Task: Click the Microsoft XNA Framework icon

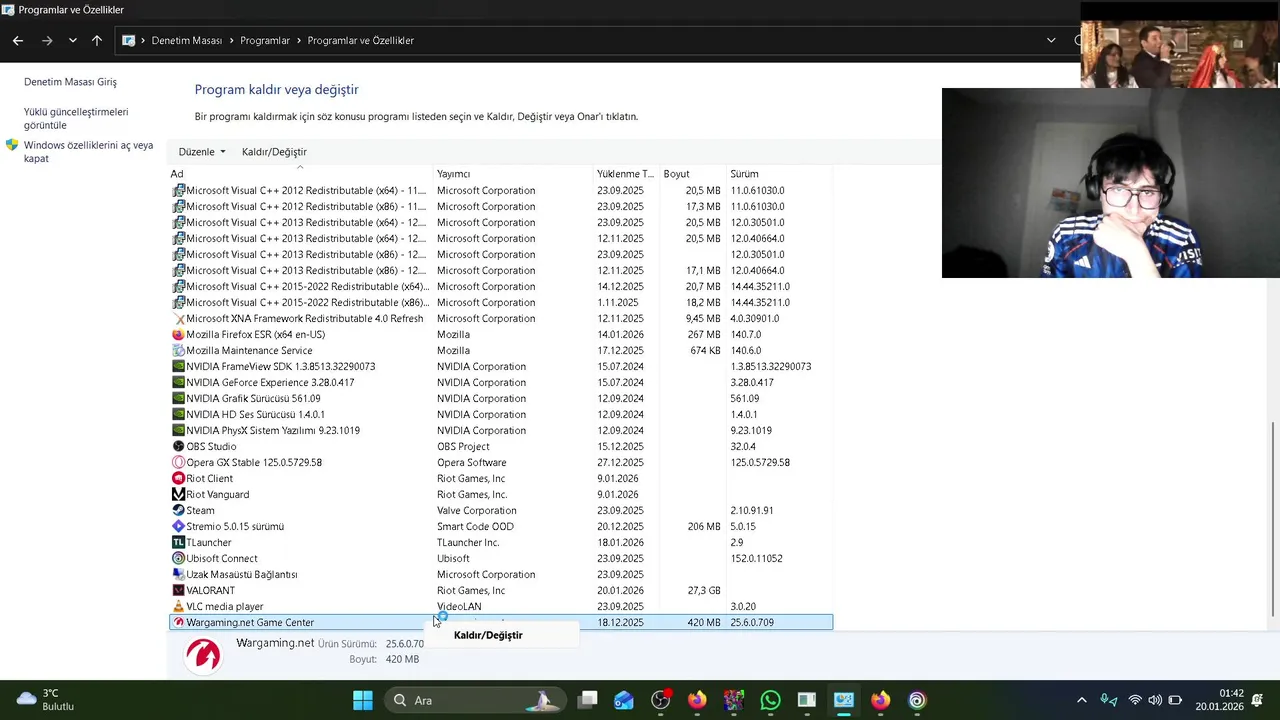Action: 179,318
